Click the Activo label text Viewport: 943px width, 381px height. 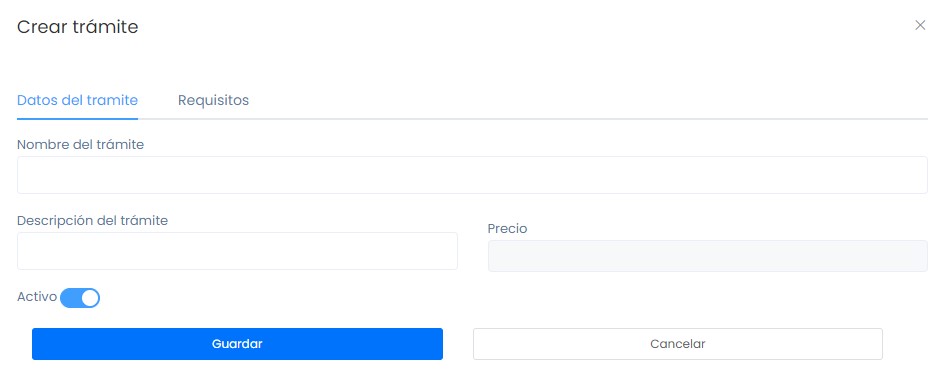point(37,297)
